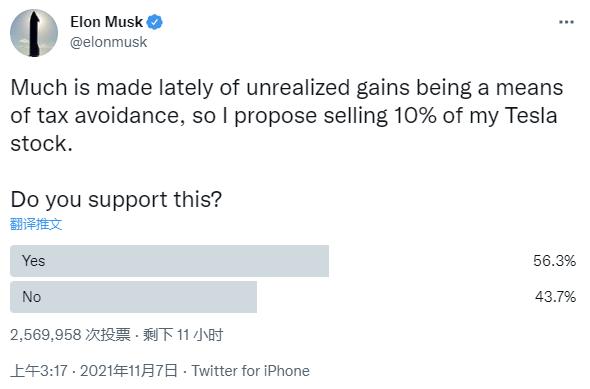Click the 翻译推文 translate link
The width and height of the screenshot is (590, 389).
[36, 224]
